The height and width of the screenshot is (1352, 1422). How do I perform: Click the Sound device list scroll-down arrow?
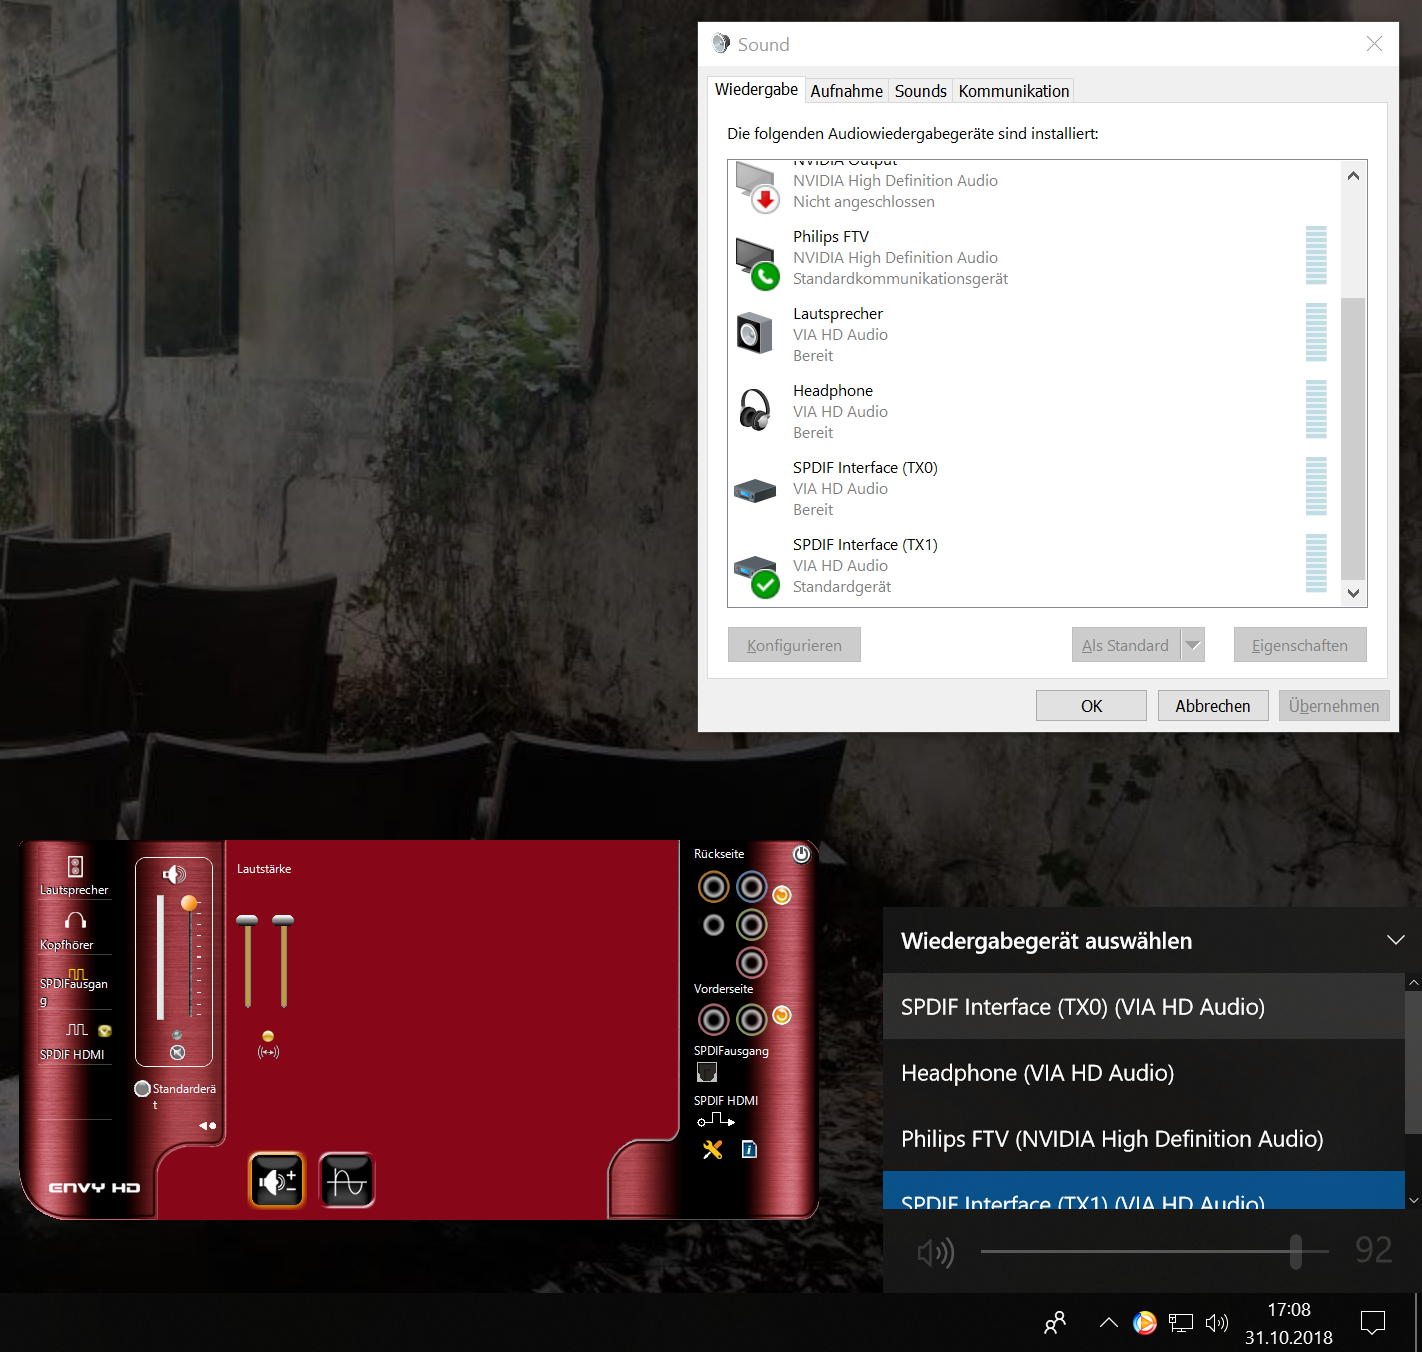(1353, 593)
